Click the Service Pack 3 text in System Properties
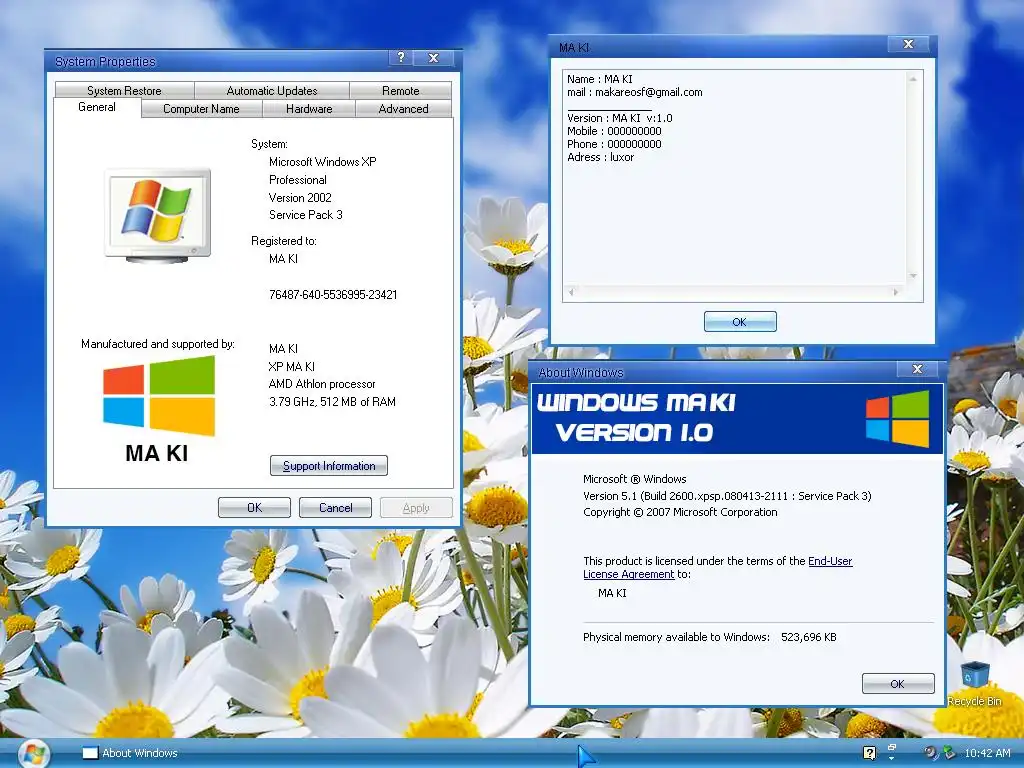Viewport: 1024px width, 768px height. (306, 215)
